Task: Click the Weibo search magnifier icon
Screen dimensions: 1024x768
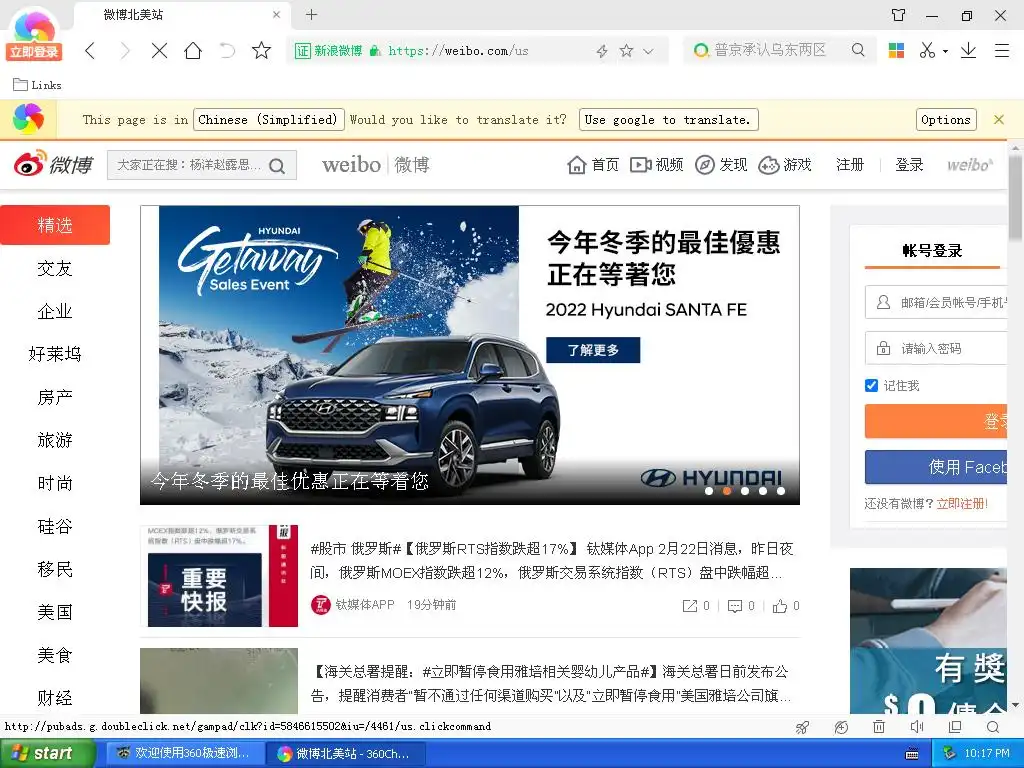Action: pos(278,166)
